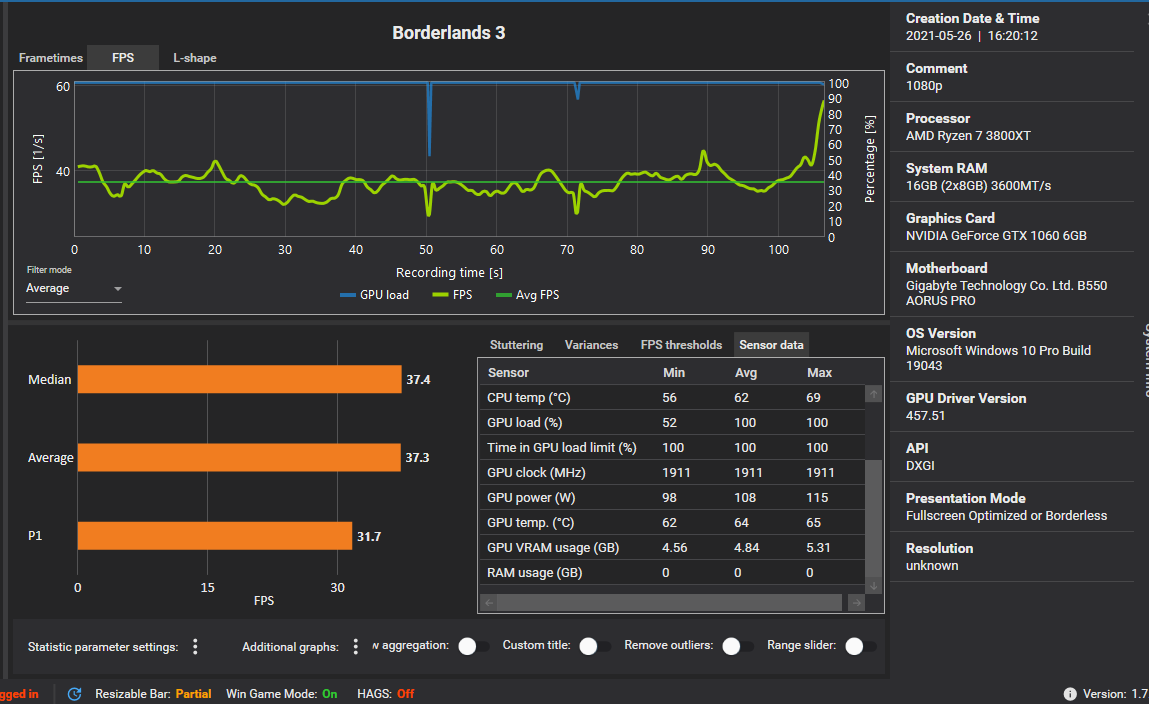The width and height of the screenshot is (1149, 704).
Task: Click the Median bar in chart
Action: (240, 379)
